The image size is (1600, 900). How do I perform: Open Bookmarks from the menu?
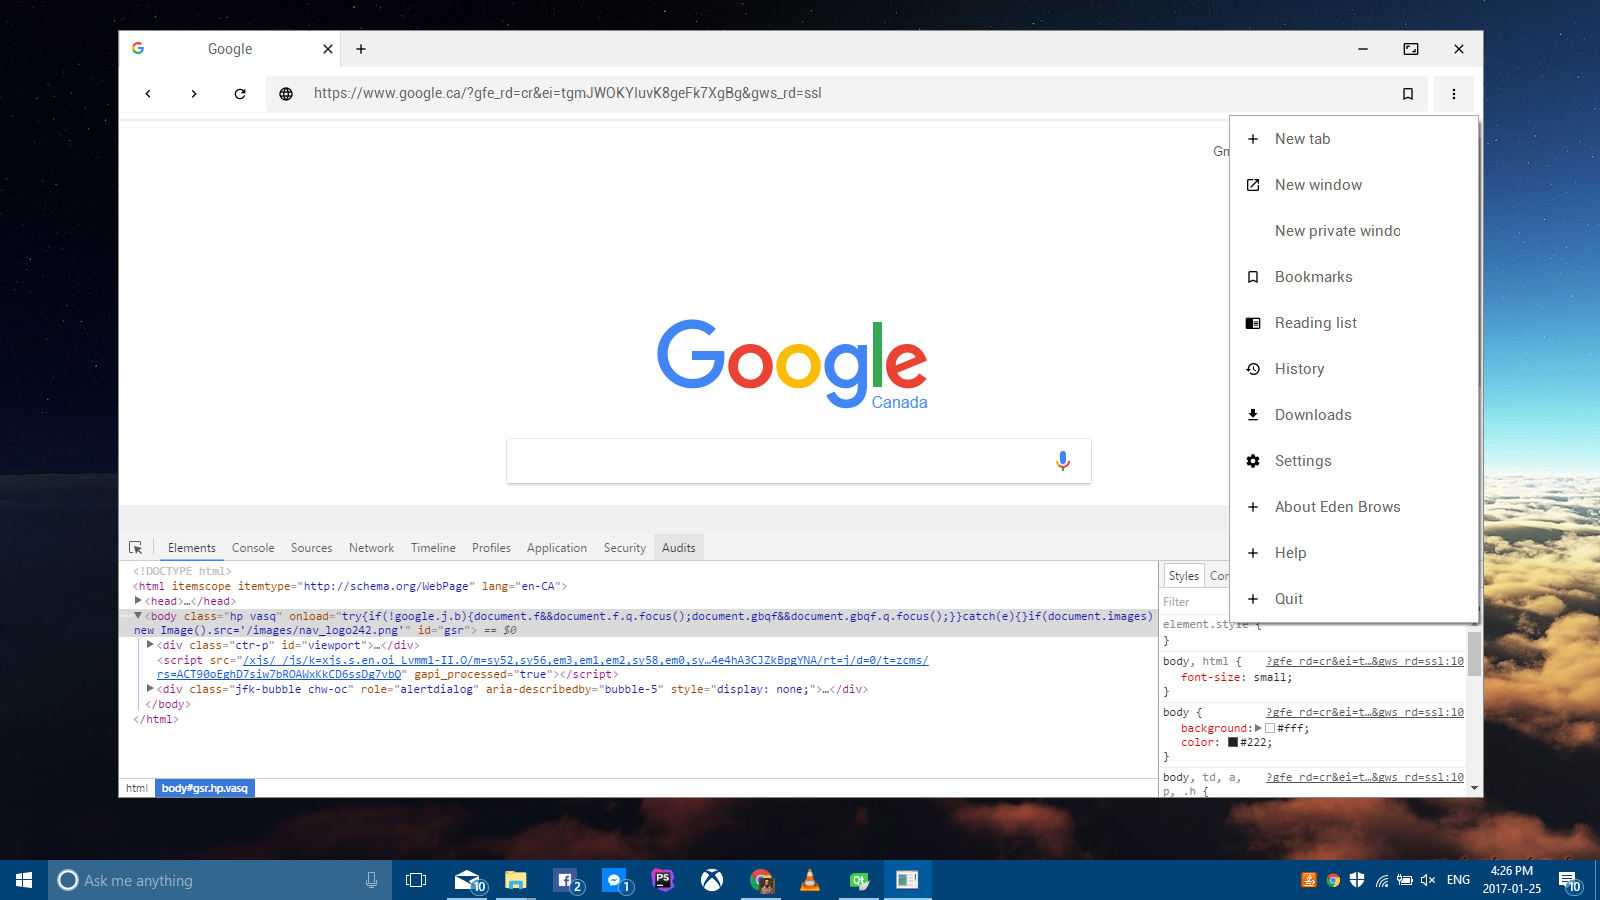pos(1354,277)
